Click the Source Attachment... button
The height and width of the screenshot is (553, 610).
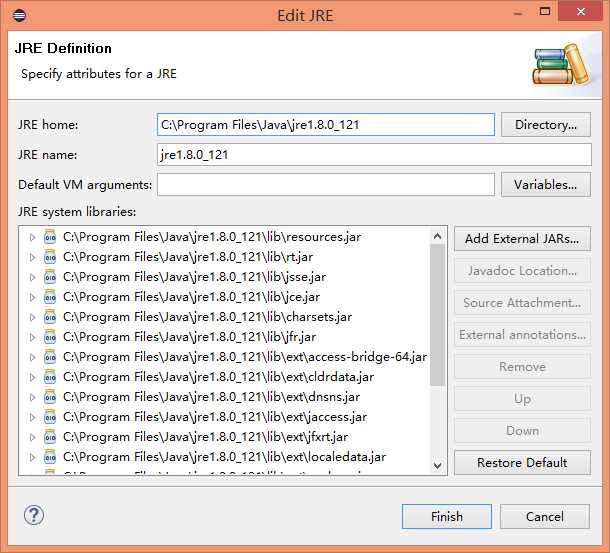click(x=522, y=303)
